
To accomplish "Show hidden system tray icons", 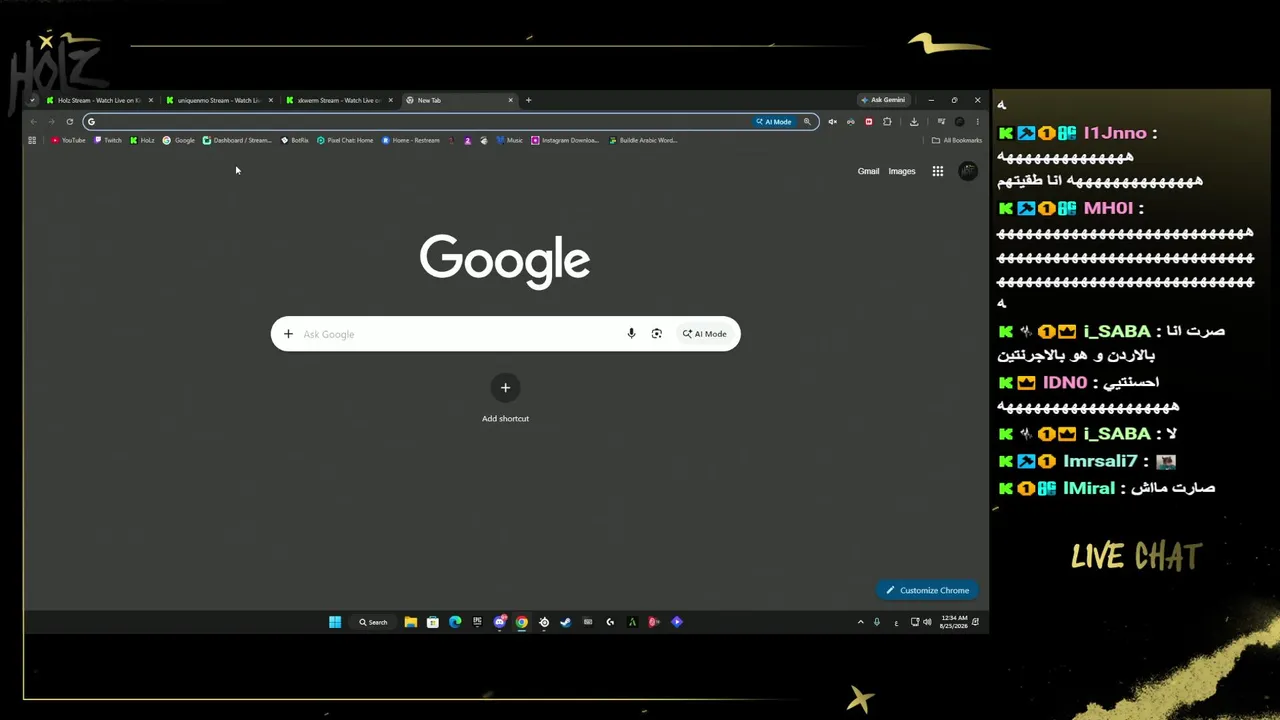I will [860, 622].
